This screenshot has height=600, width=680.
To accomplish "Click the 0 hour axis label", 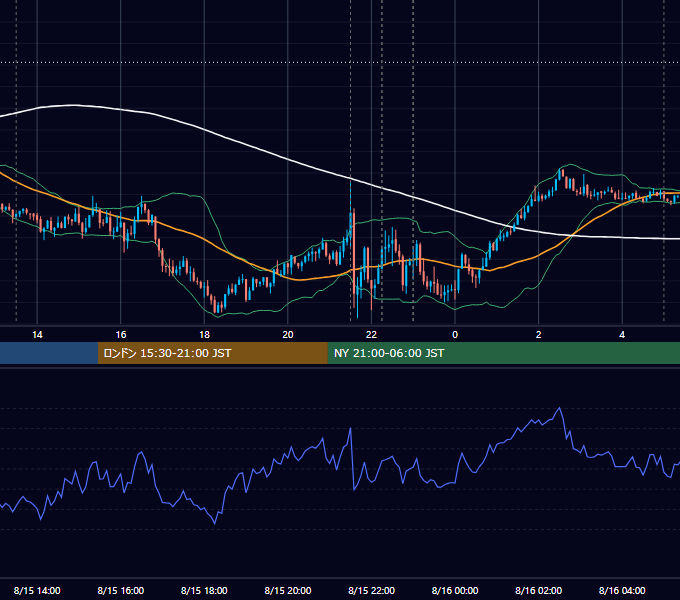I will [455, 335].
